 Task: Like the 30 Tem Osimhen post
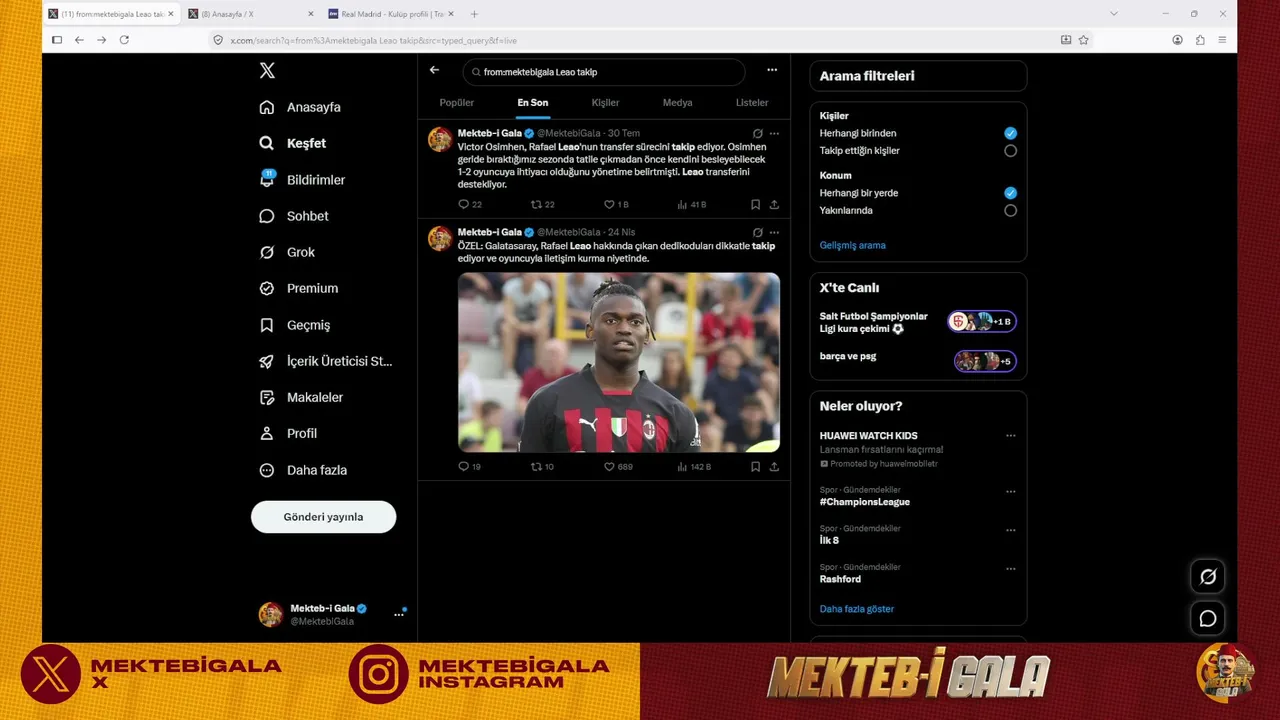tap(609, 204)
